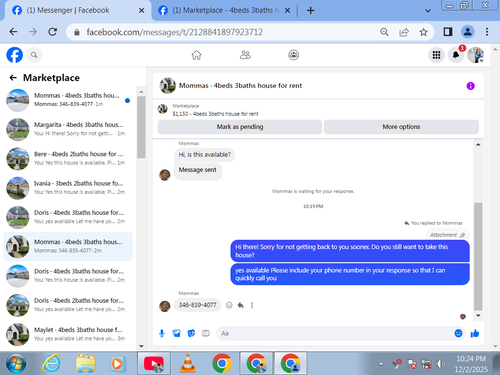500x375 pixels.
Task: Open the Attachment link above the reply
Action: 447,235
